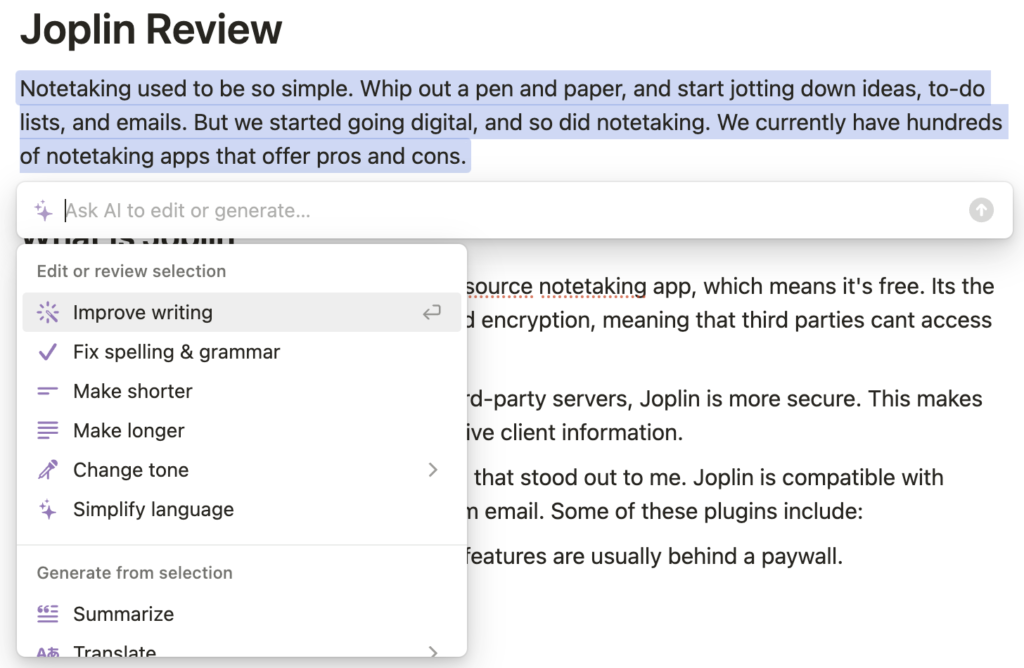Click the Enter return icon beside Improve writing
1024x668 pixels.
pyautogui.click(x=431, y=313)
